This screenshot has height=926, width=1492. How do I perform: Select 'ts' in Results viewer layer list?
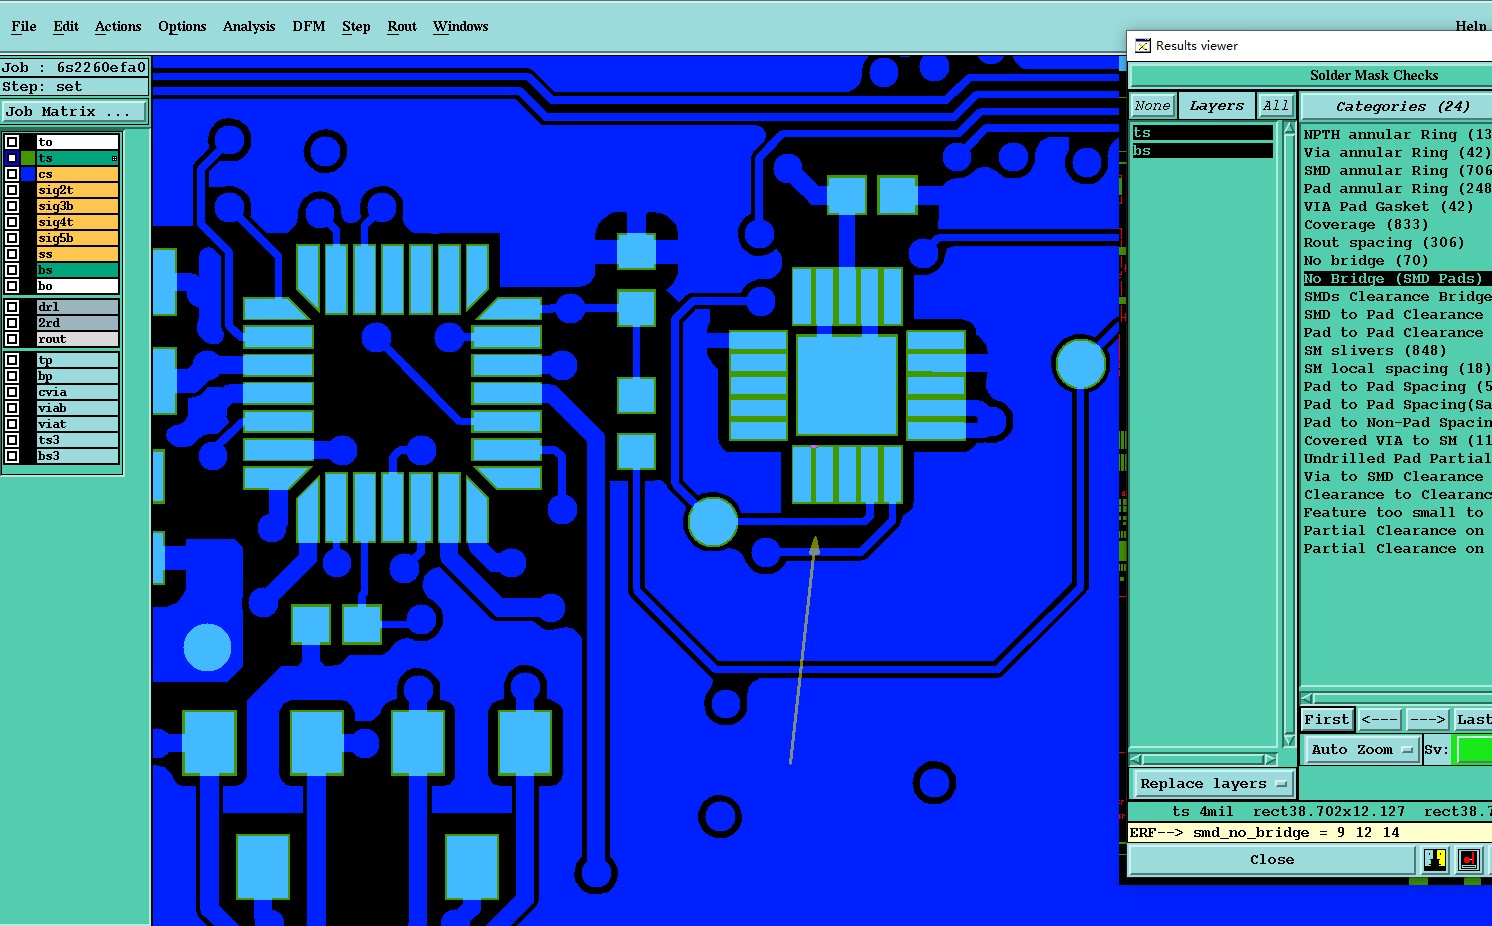[1202, 133]
